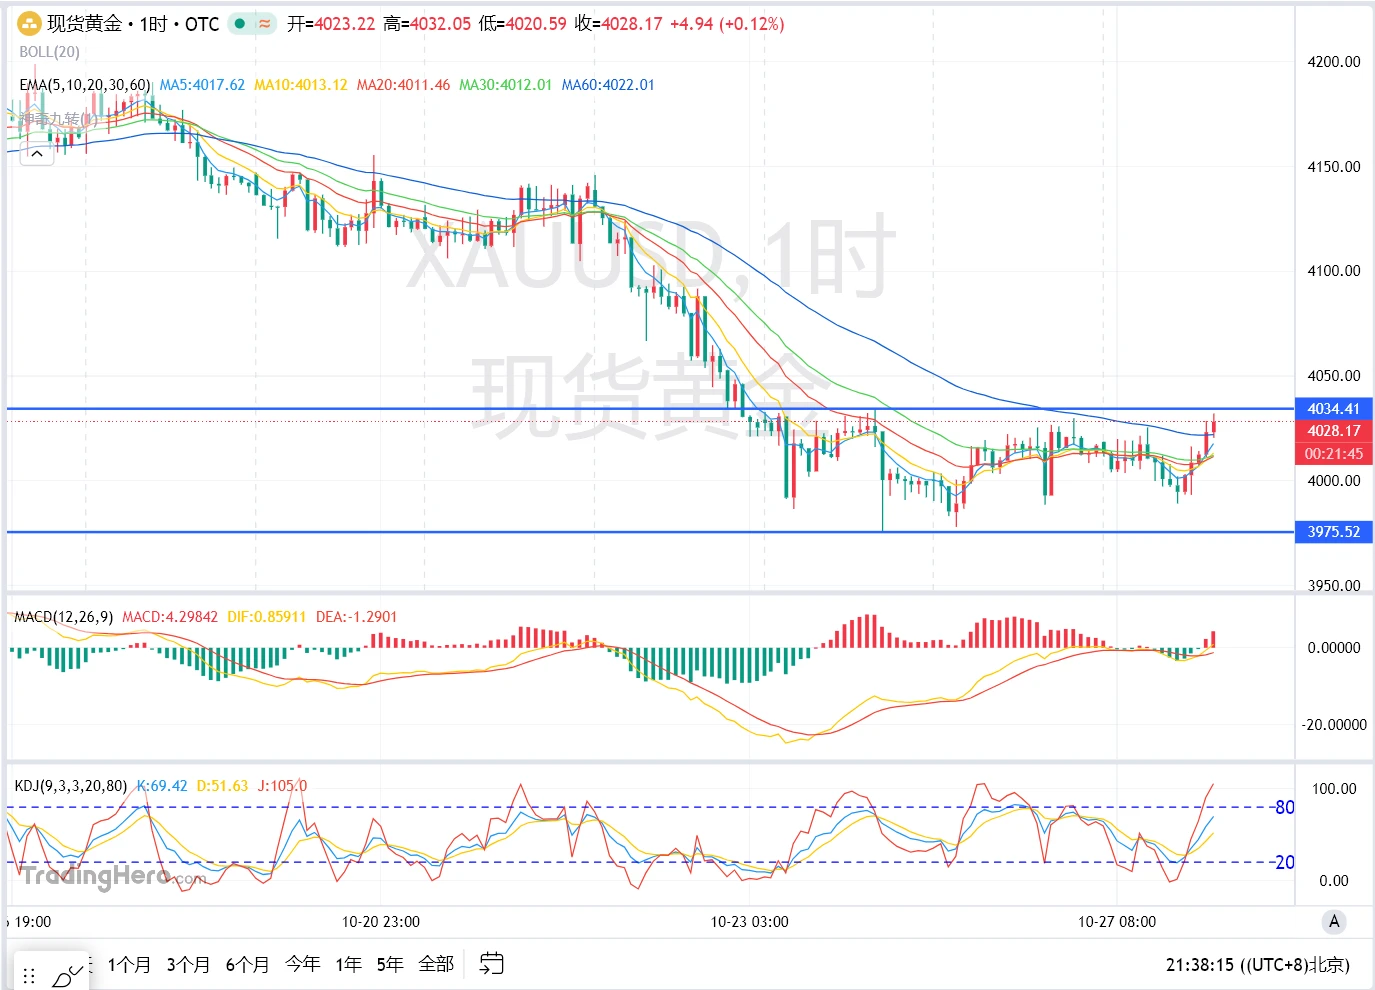Image resolution: width=1375 pixels, height=990 pixels.
Task: Click the MA30:4012.01 value
Action: click(505, 85)
